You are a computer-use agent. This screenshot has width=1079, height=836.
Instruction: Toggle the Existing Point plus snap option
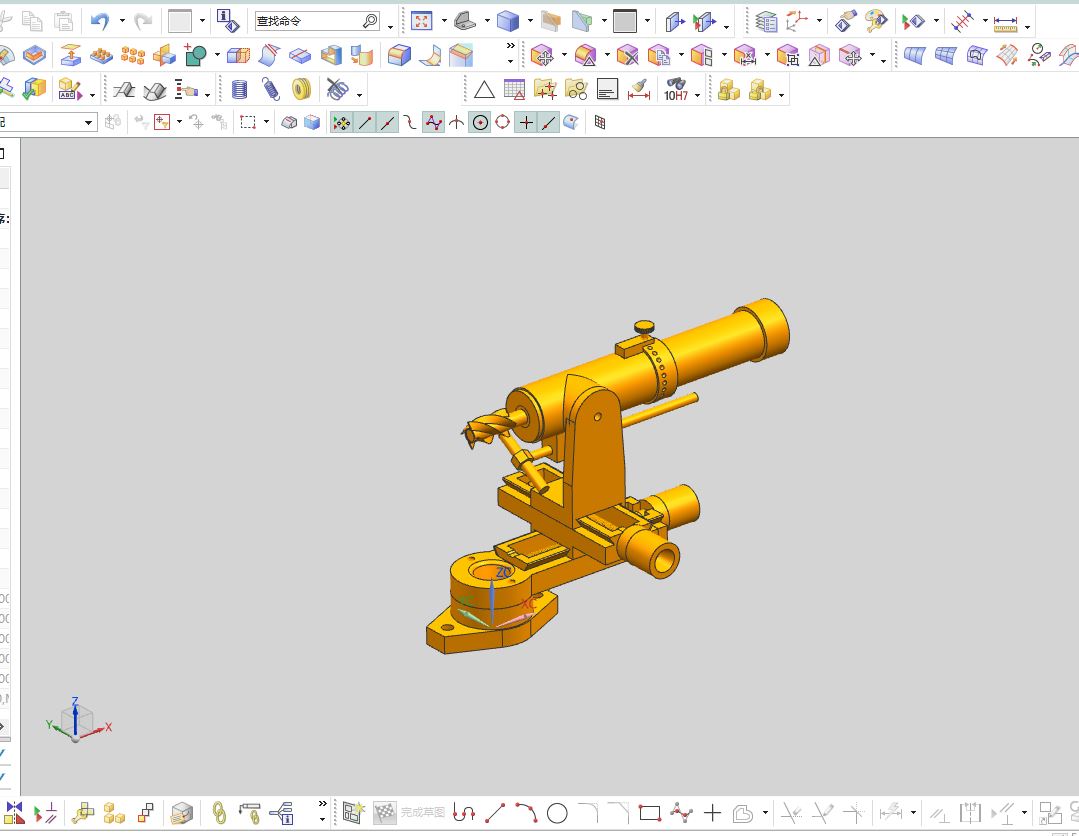click(526, 122)
